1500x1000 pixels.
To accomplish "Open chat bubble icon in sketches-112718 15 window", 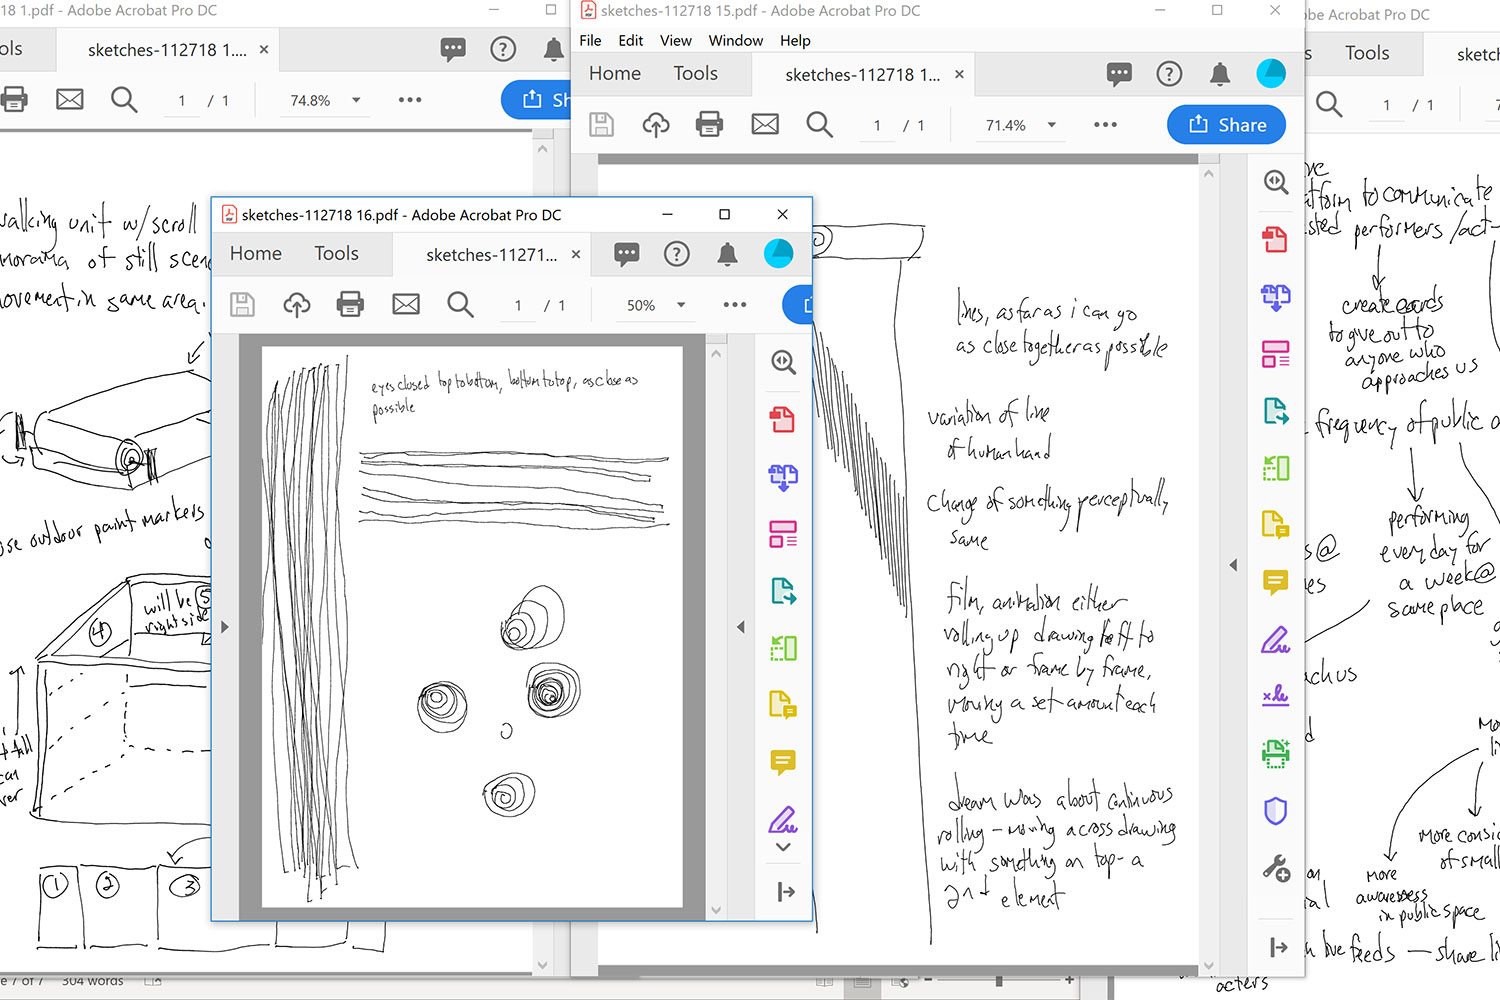I will click(x=1119, y=73).
